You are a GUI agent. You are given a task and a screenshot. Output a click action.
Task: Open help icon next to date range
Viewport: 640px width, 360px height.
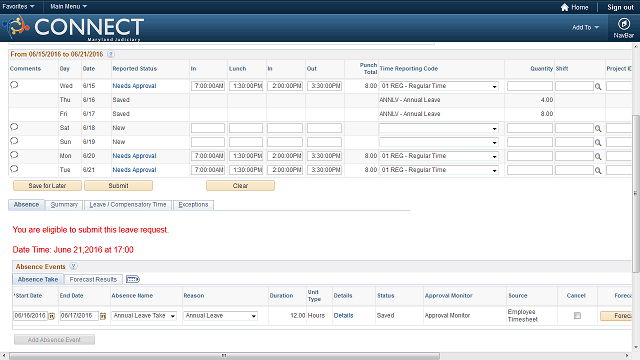[x=111, y=54]
